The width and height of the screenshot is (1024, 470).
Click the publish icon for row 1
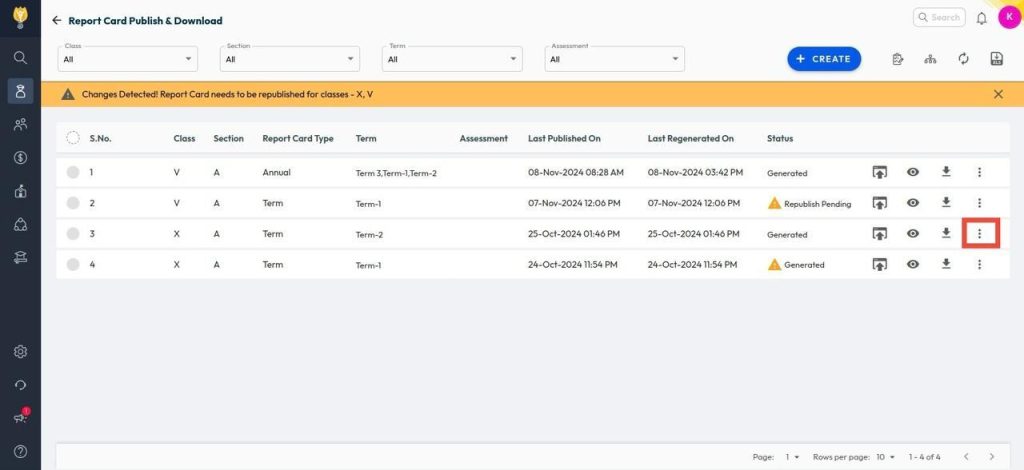tap(880, 172)
